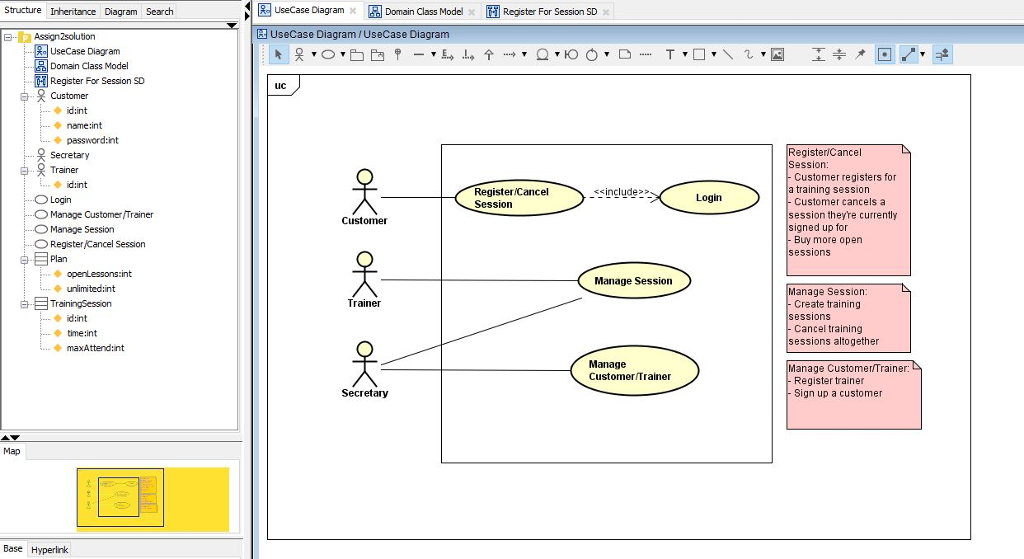The width and height of the screenshot is (1024, 559).
Task: Choose the Association line tool
Action: (x=419, y=55)
